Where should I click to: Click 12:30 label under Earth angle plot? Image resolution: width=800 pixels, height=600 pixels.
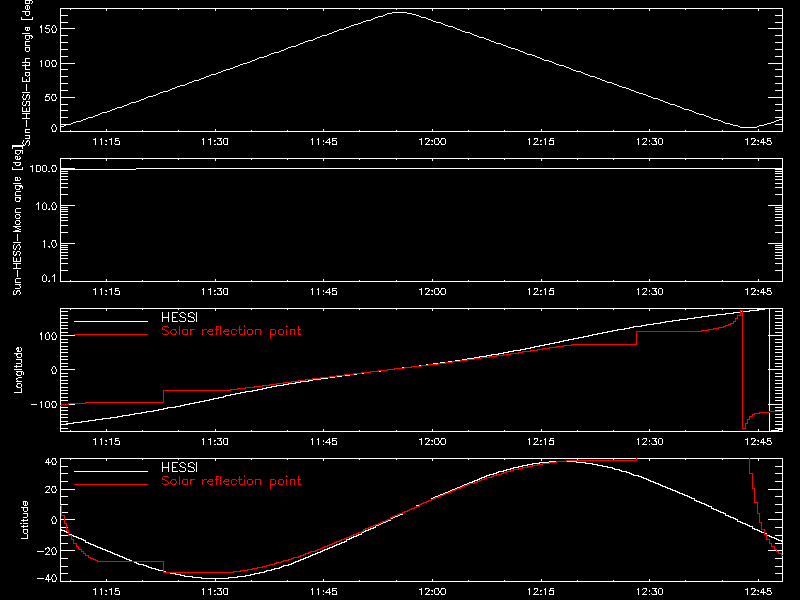click(649, 142)
